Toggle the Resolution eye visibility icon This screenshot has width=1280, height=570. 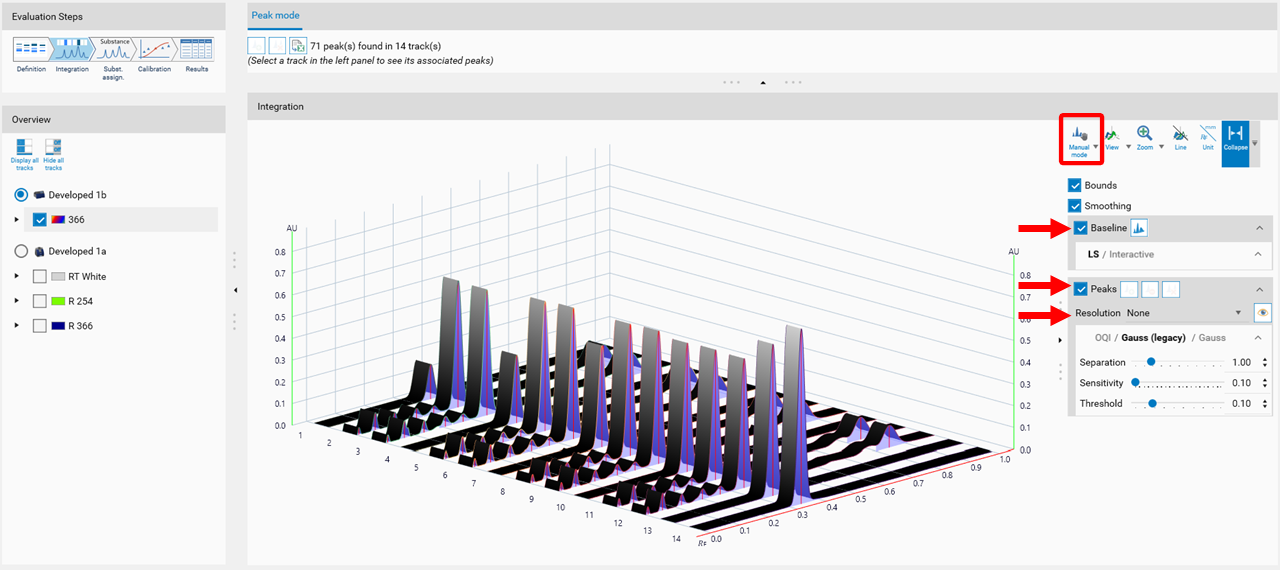click(1263, 313)
